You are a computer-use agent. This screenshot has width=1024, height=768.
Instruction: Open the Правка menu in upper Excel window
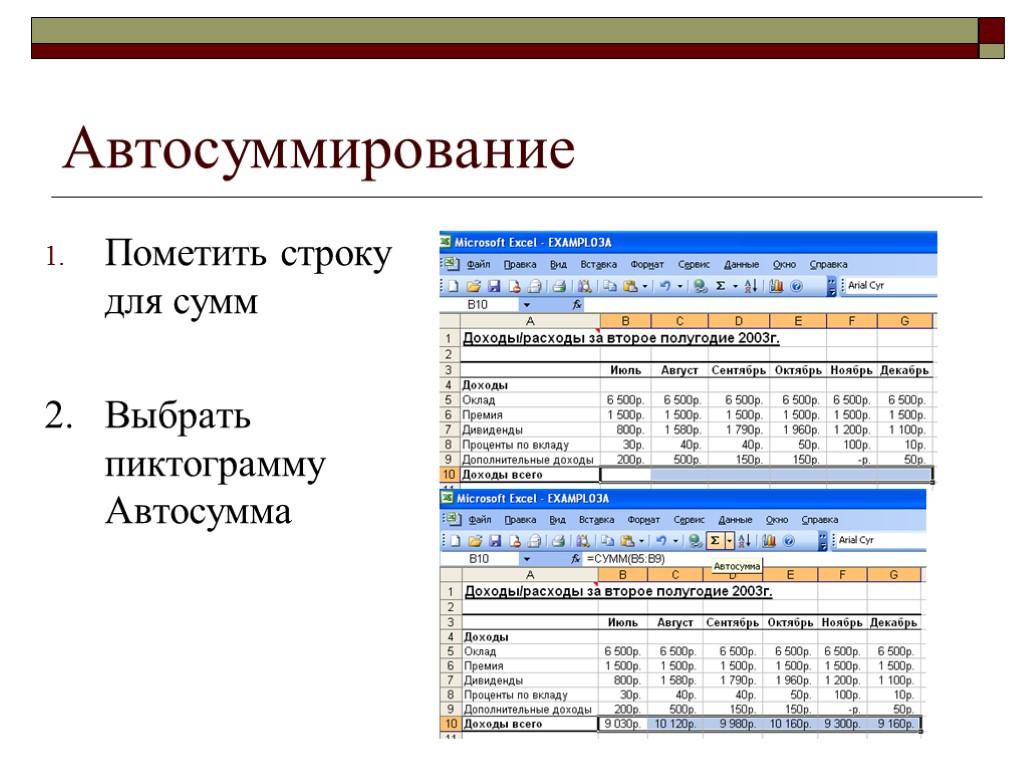pos(520,264)
